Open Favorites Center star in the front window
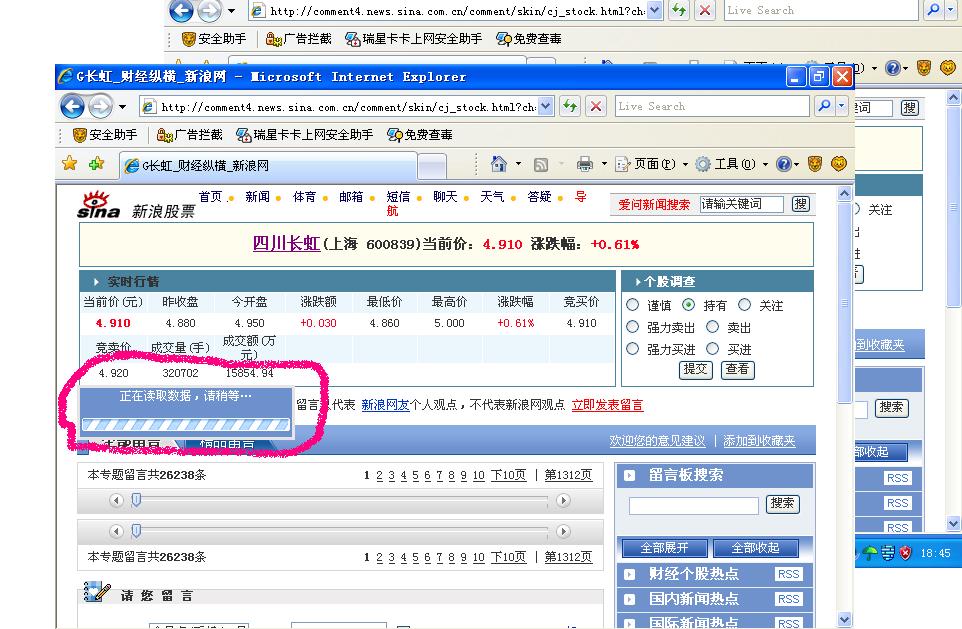The height and width of the screenshot is (629, 962). click(70, 163)
